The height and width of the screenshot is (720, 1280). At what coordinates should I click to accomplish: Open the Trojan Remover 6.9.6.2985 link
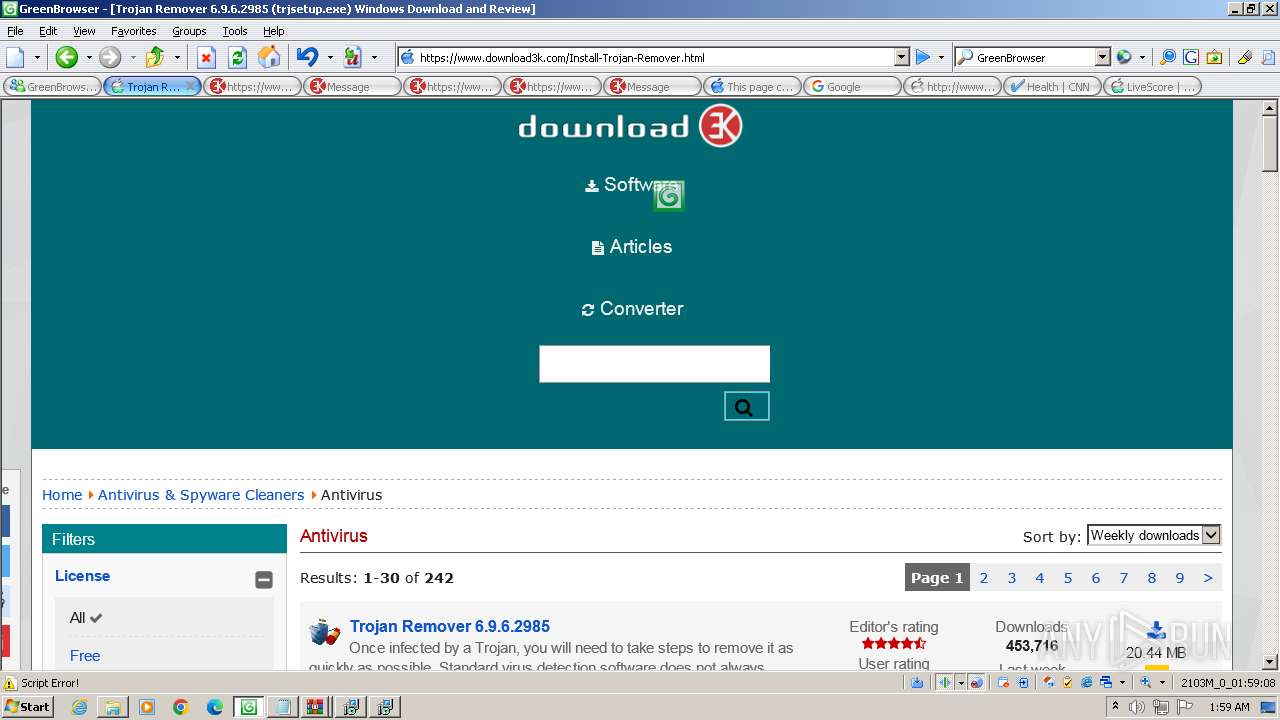(x=450, y=627)
